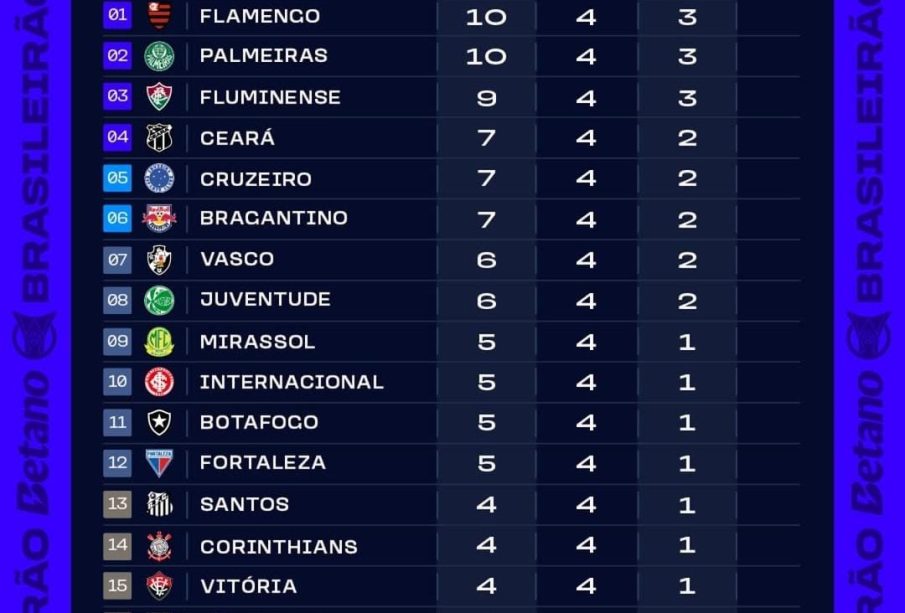Click the position 01 rank badge
This screenshot has height=613, width=905.
117,15
